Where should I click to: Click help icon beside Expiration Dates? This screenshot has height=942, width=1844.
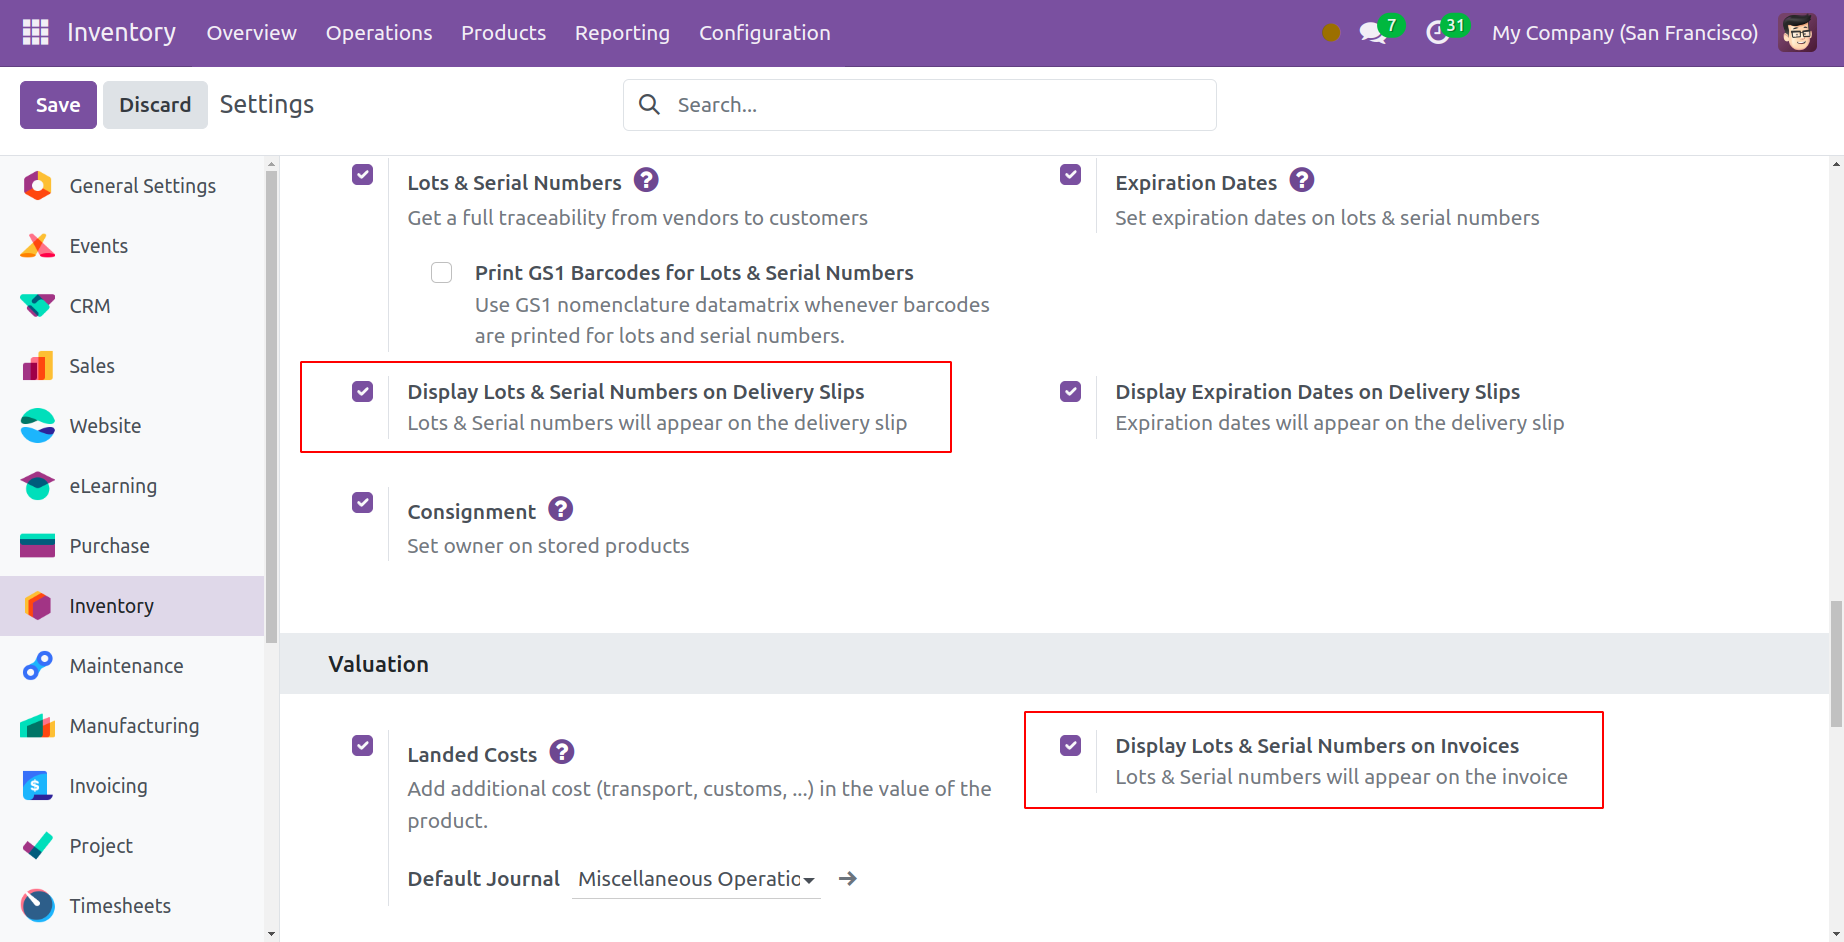click(x=1301, y=181)
